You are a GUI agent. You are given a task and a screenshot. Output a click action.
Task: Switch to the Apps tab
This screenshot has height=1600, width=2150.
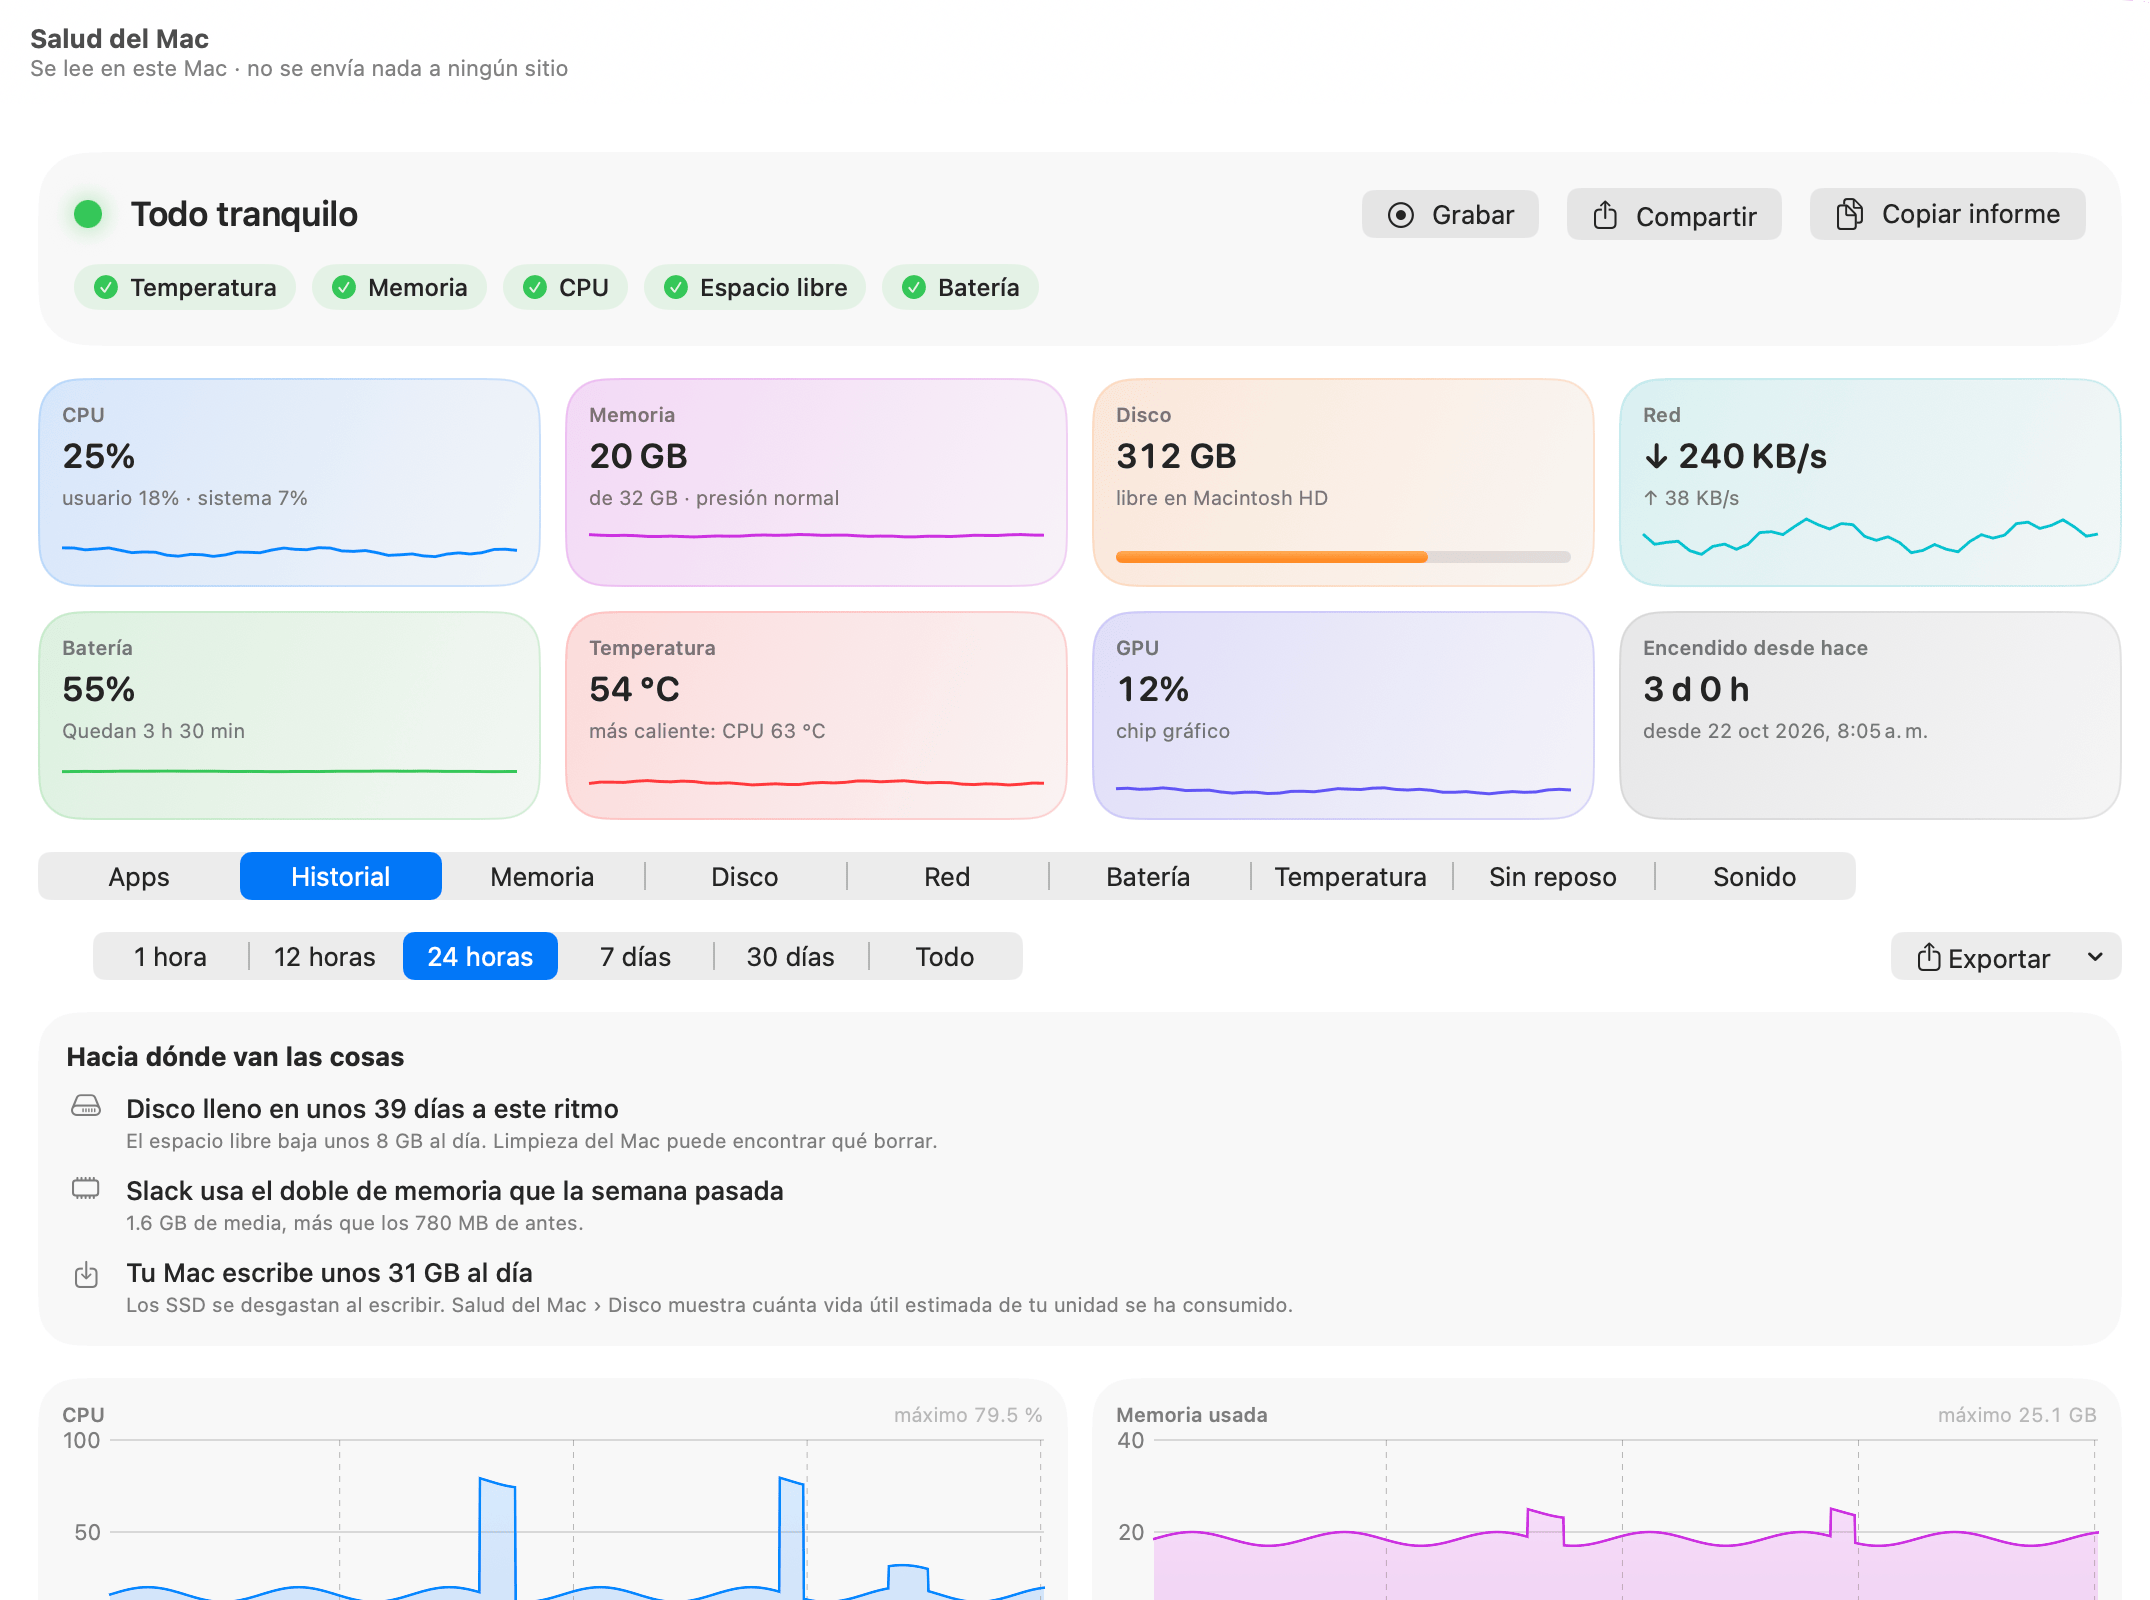(x=139, y=877)
